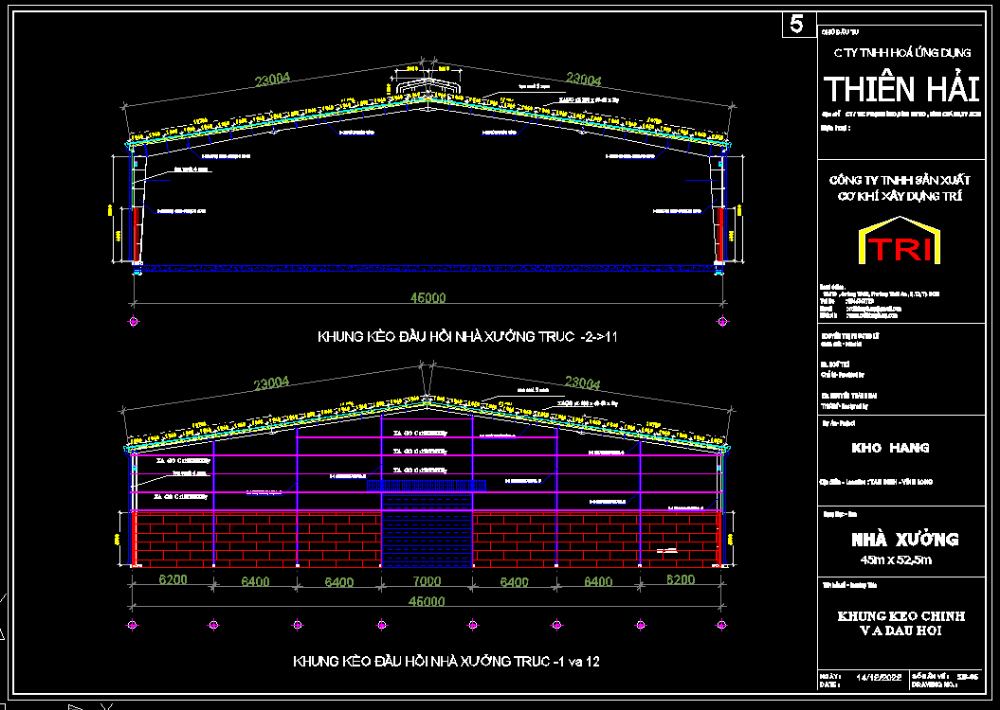Select the caption ending TRUC -1 va 12

pos(446,662)
